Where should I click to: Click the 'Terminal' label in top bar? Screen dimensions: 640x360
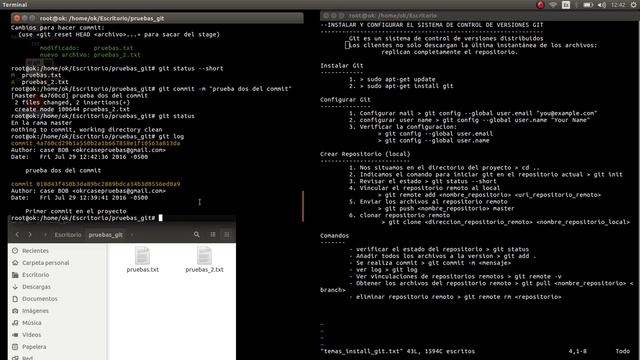pyautogui.click(x=15, y=5)
